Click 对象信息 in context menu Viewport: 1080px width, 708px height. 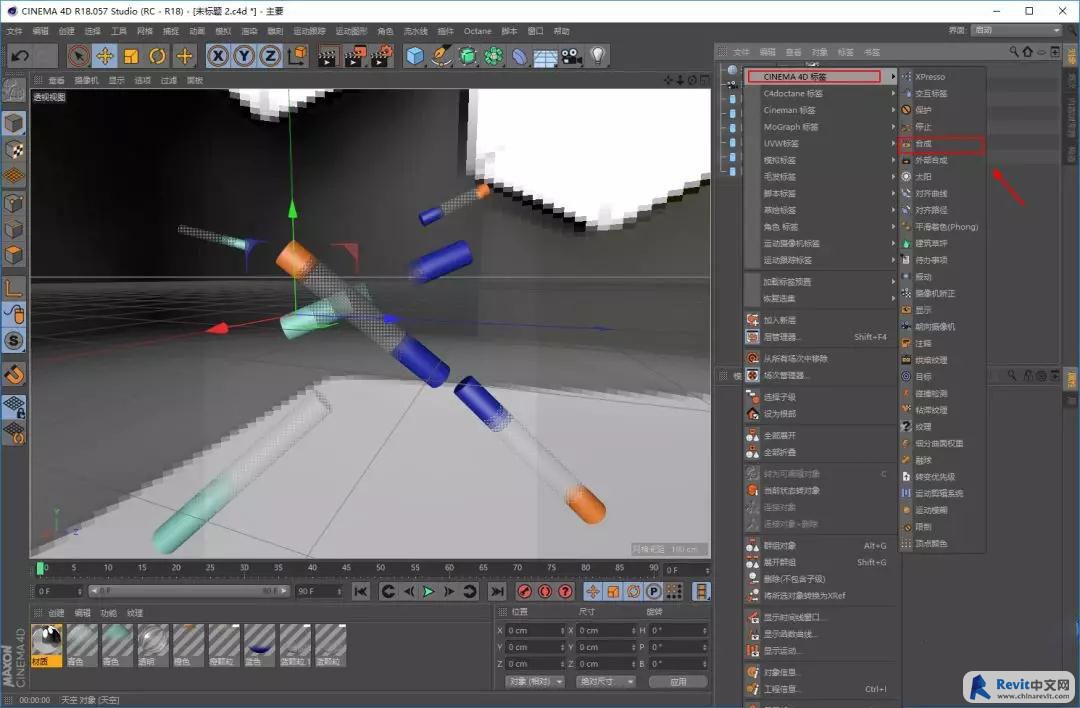pos(820,672)
